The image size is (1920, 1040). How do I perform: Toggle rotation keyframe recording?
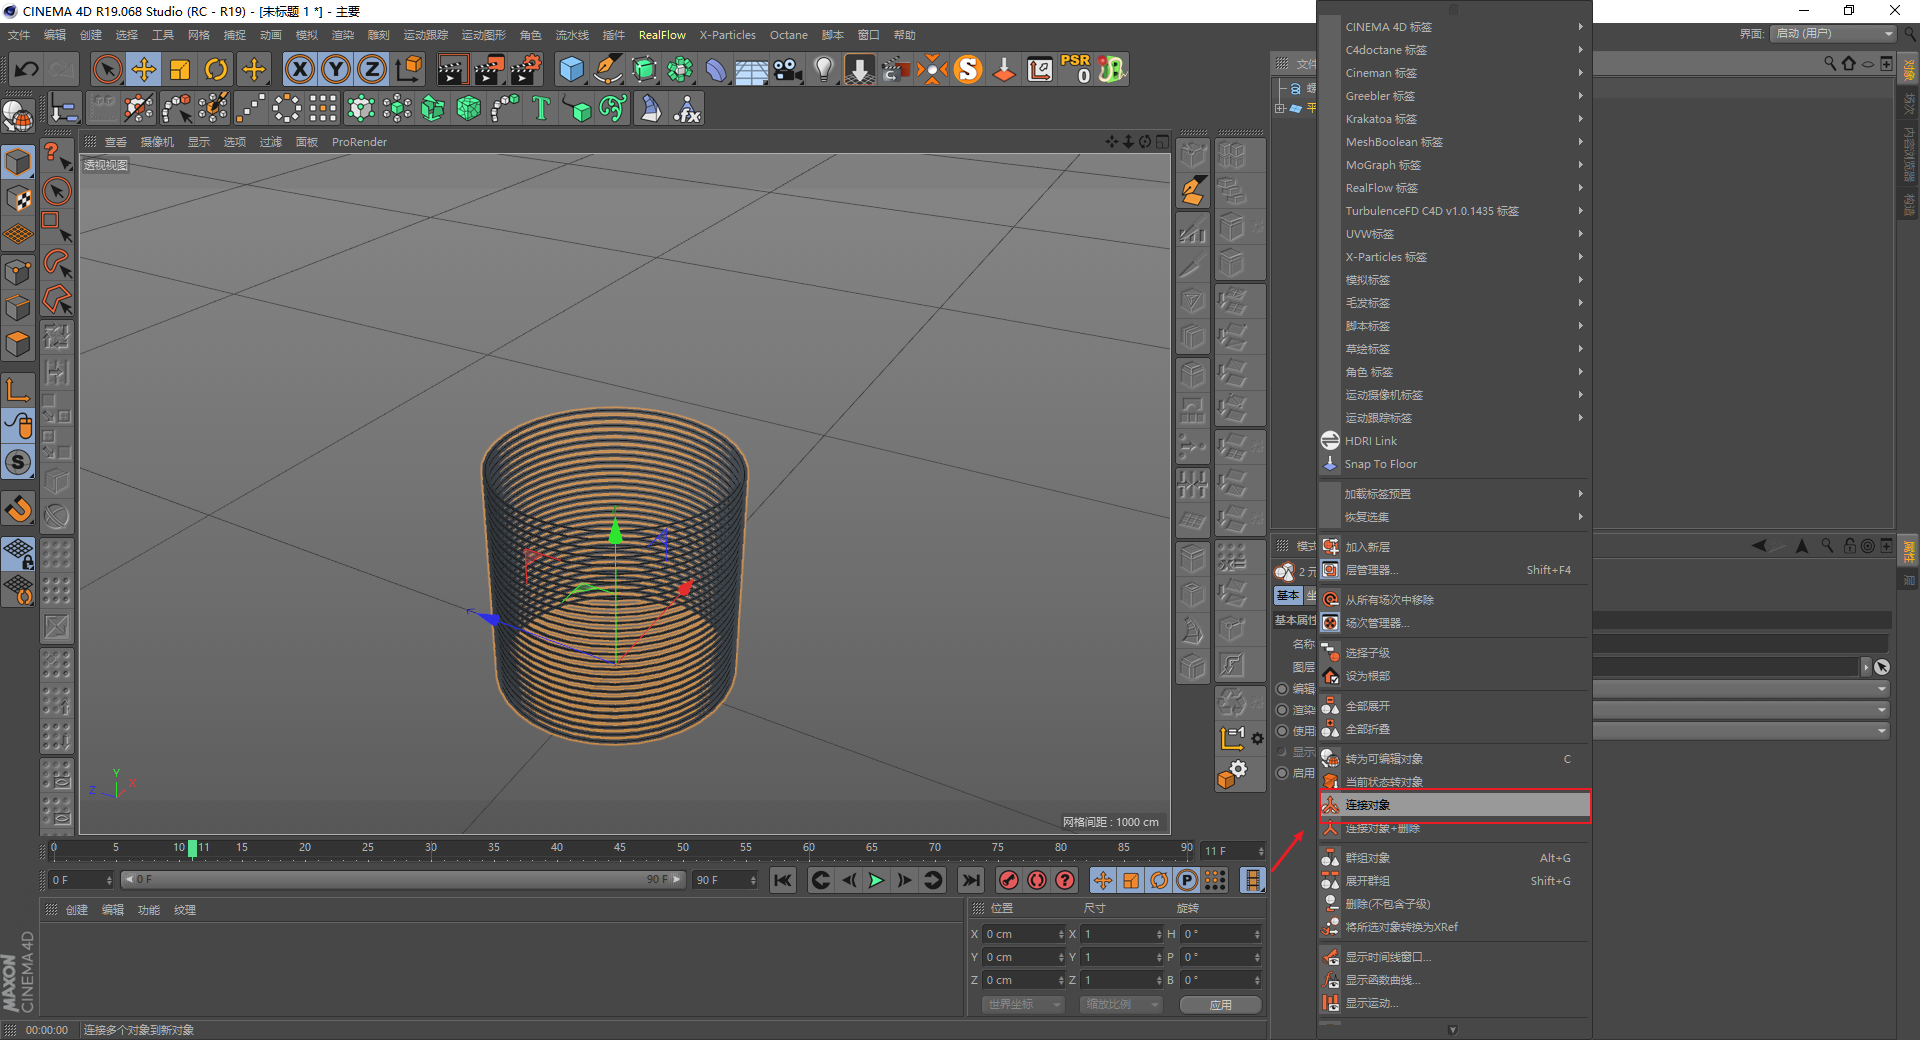1159,880
